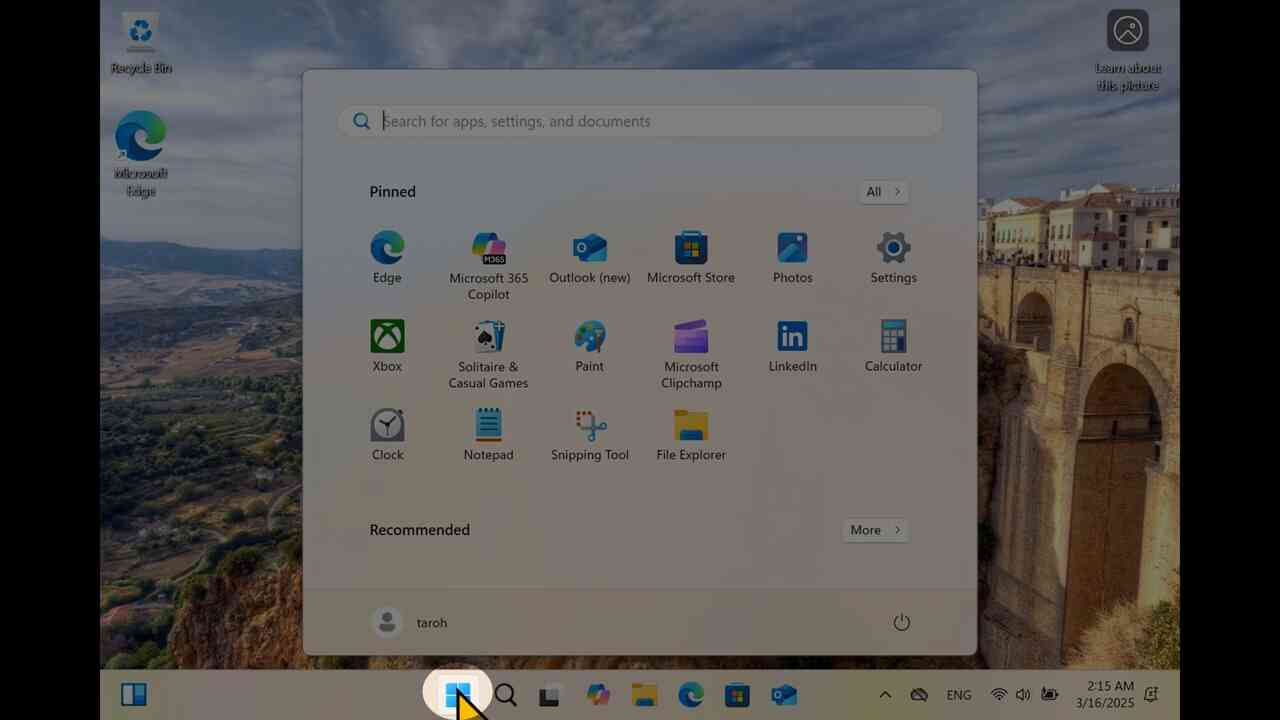Open Edge from pinned apps
This screenshot has width=1280, height=720.
click(x=387, y=258)
